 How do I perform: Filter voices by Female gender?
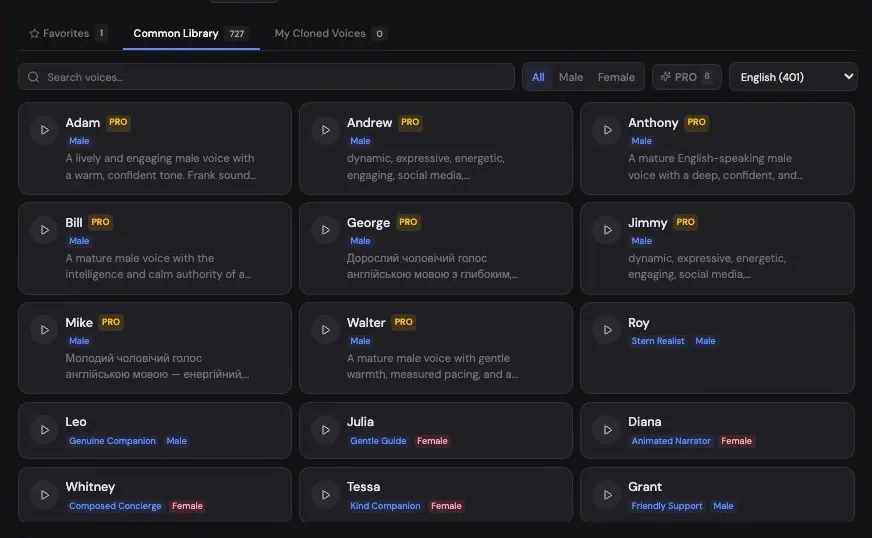(x=616, y=77)
